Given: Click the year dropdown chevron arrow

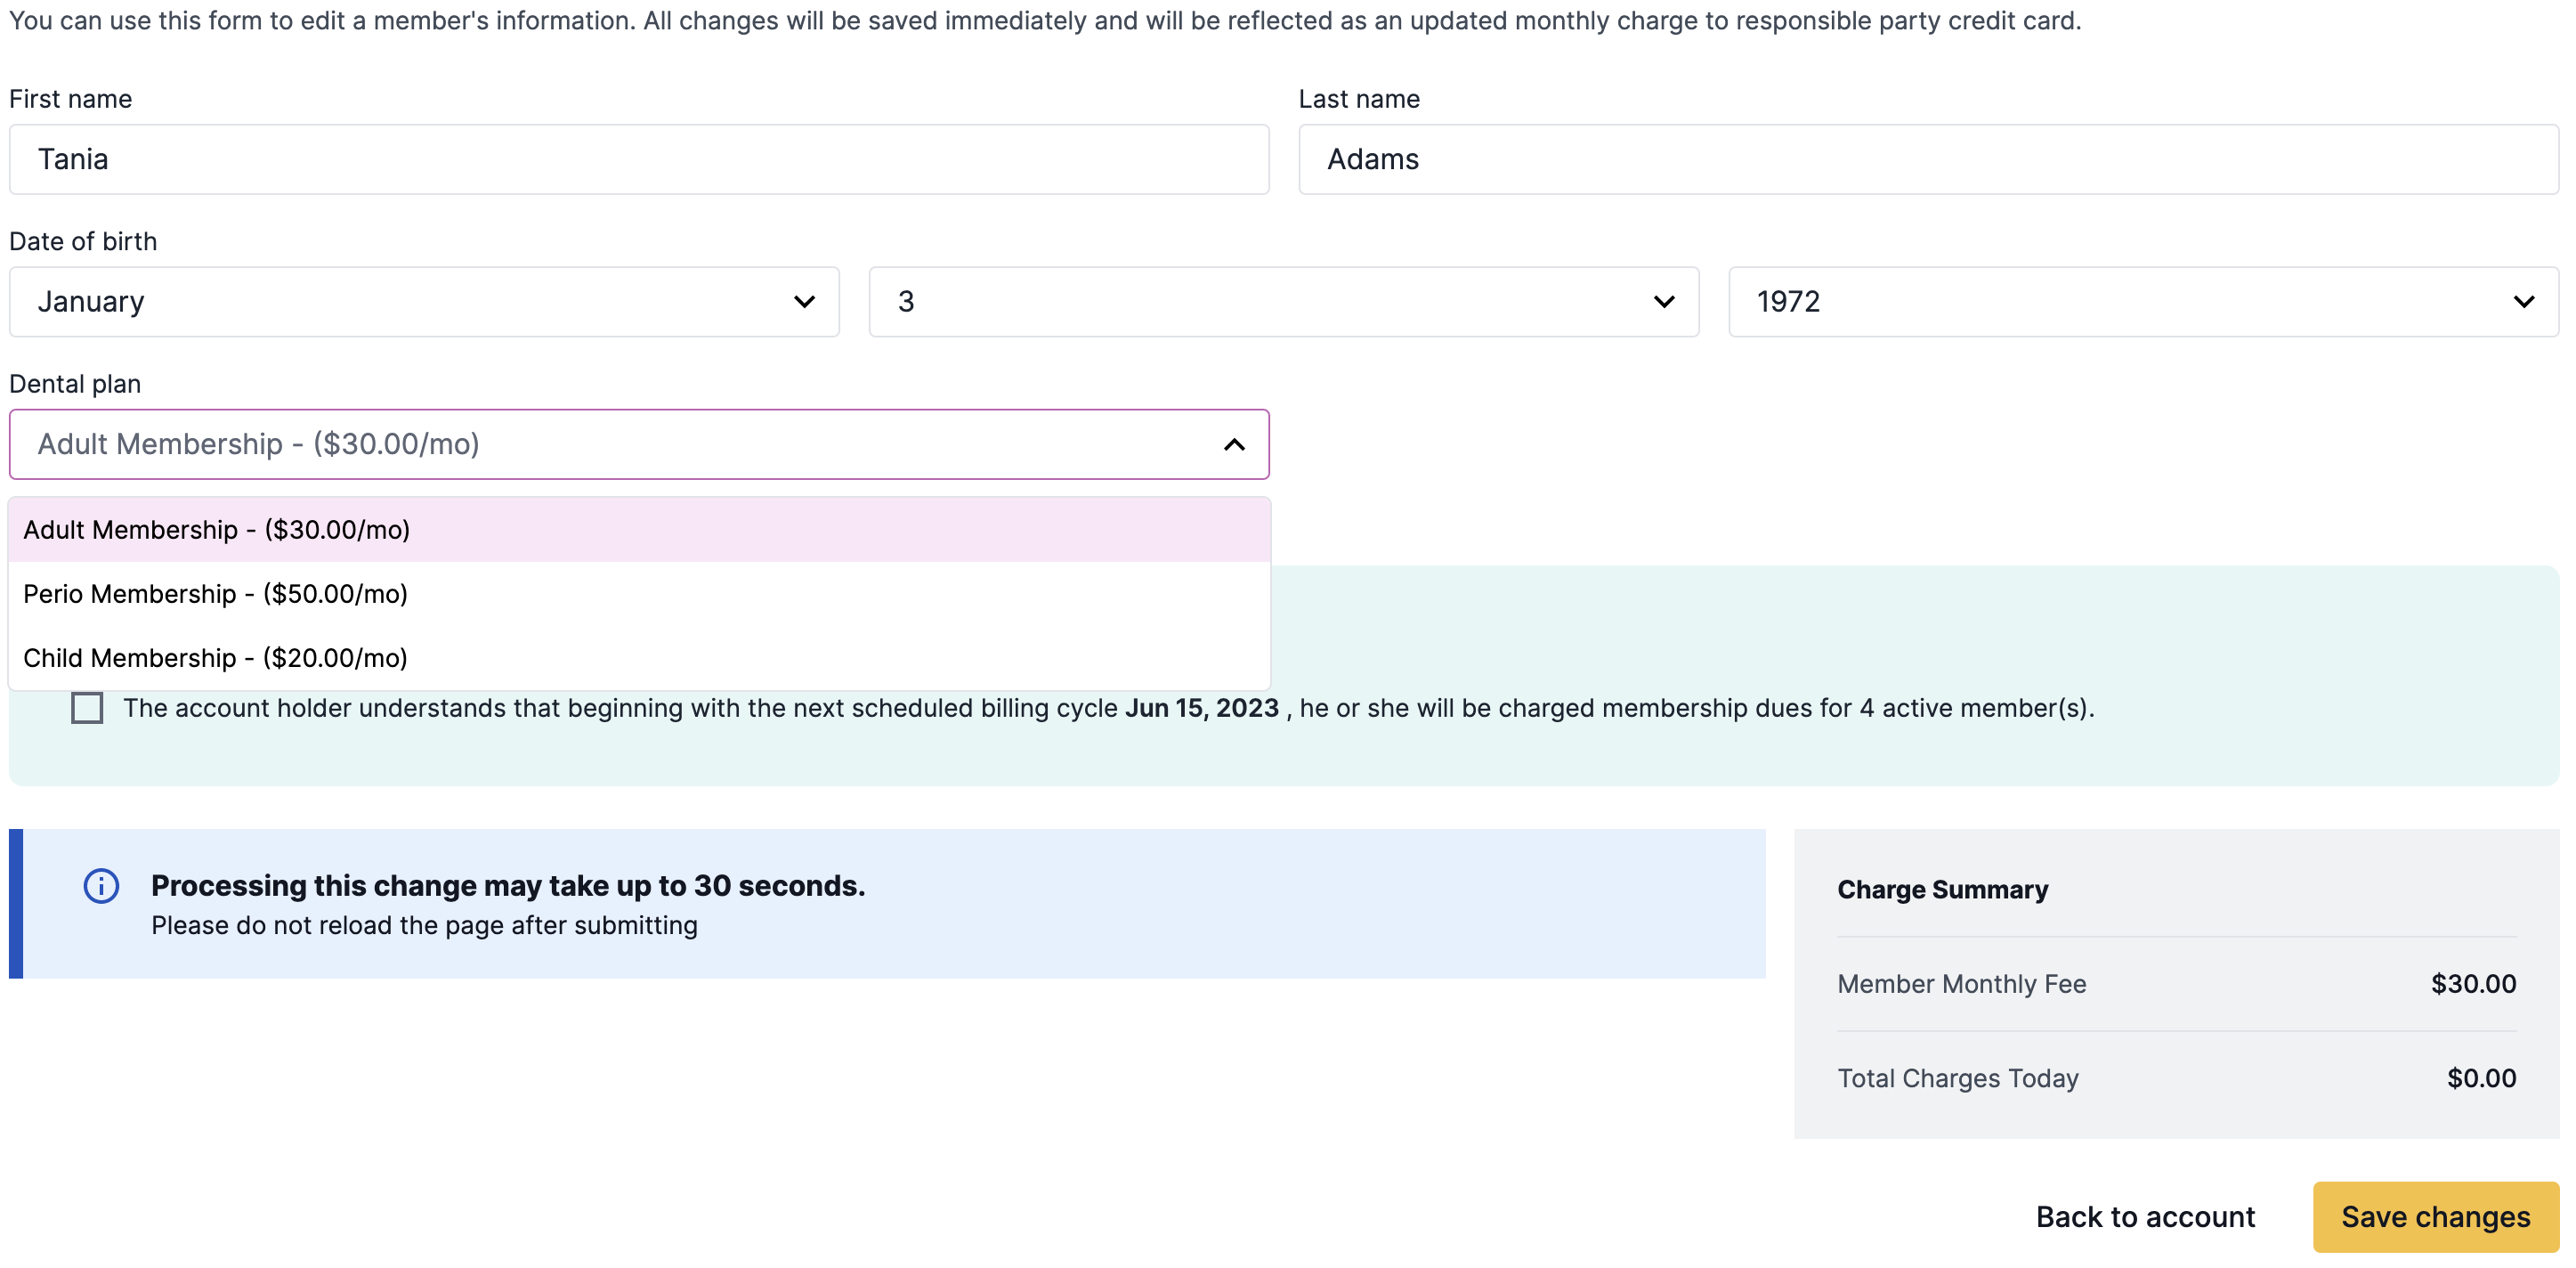Looking at the screenshot, I should coord(2523,302).
